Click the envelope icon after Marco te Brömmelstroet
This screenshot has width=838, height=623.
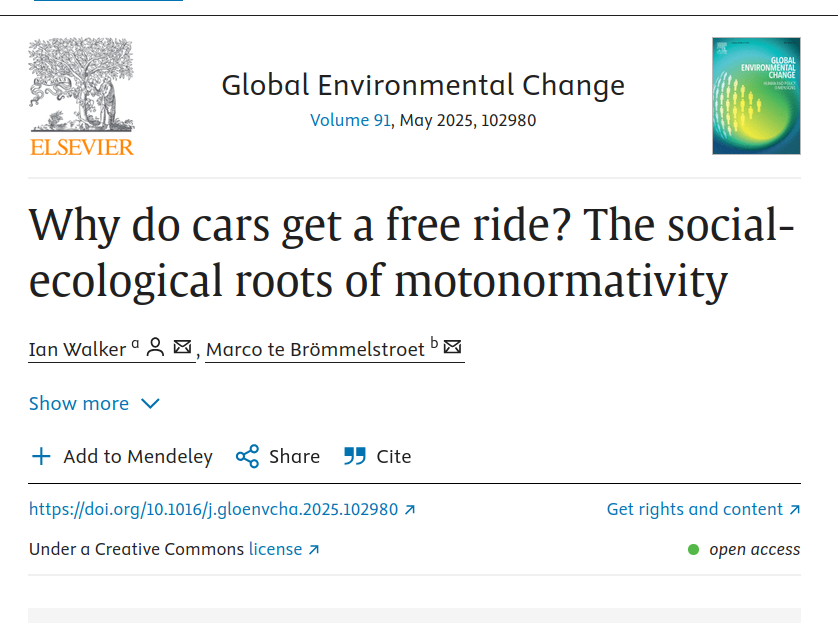click(x=452, y=348)
